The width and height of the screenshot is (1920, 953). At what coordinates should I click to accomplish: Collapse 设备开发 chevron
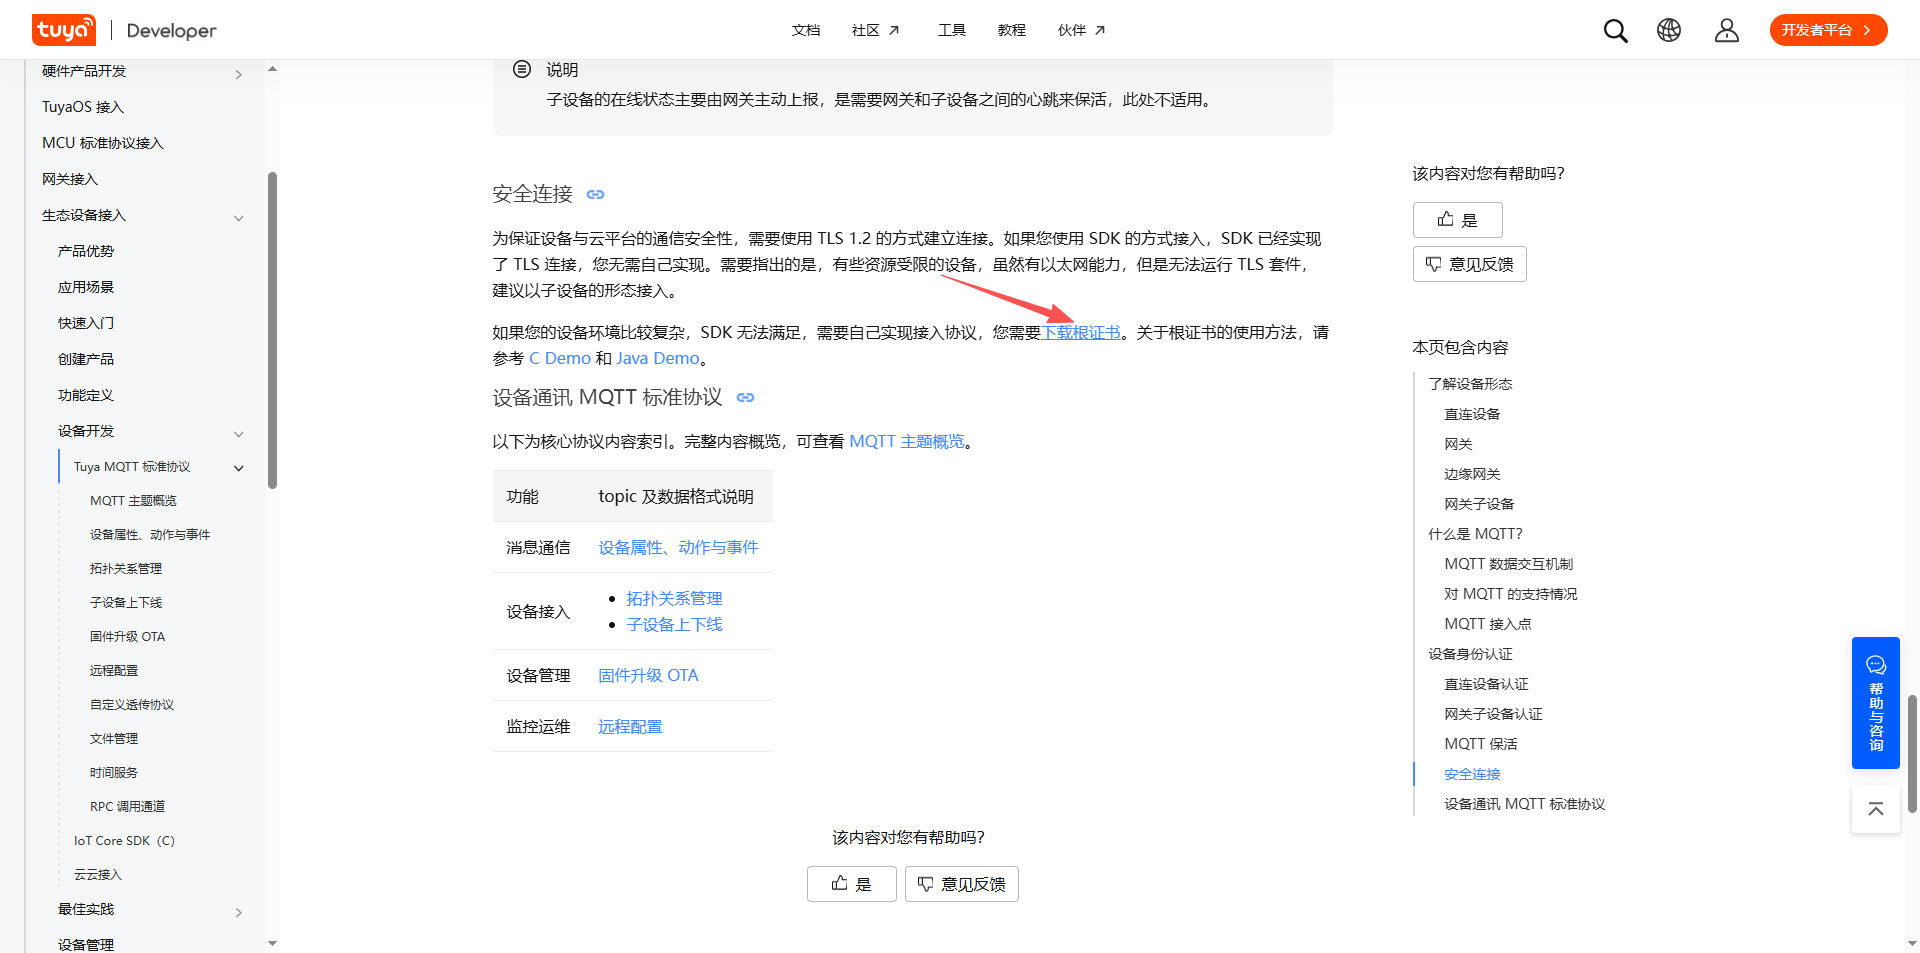tap(239, 434)
